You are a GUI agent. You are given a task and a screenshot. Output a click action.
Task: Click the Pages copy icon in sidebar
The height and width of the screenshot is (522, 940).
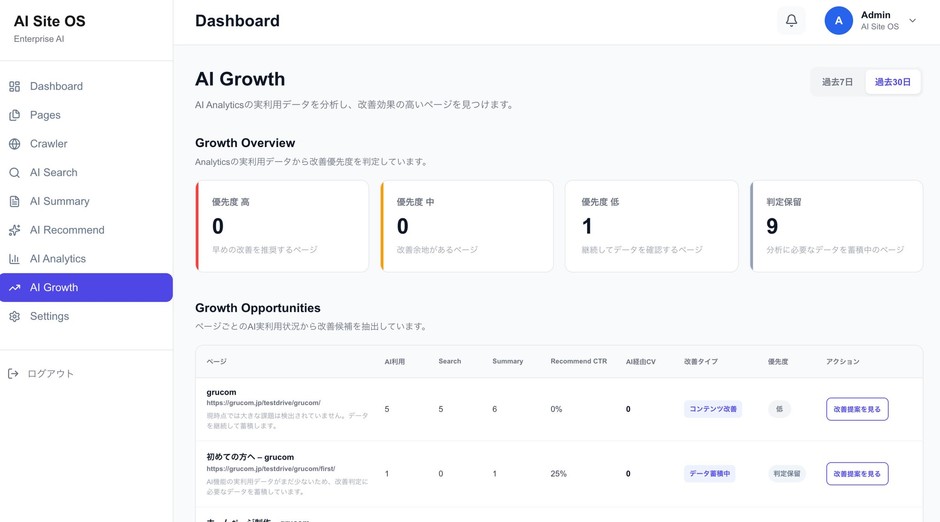[14, 115]
